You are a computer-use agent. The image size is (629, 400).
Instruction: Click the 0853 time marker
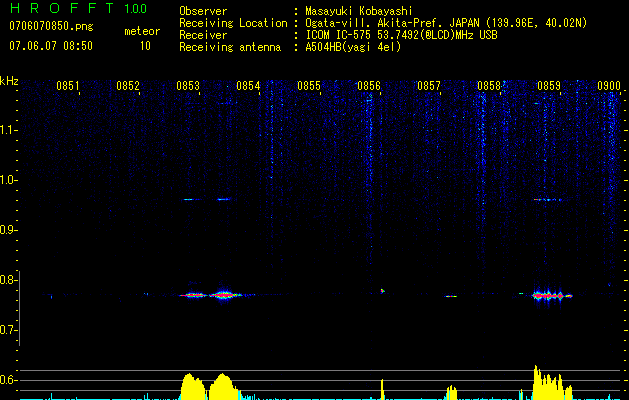[x=188, y=86]
